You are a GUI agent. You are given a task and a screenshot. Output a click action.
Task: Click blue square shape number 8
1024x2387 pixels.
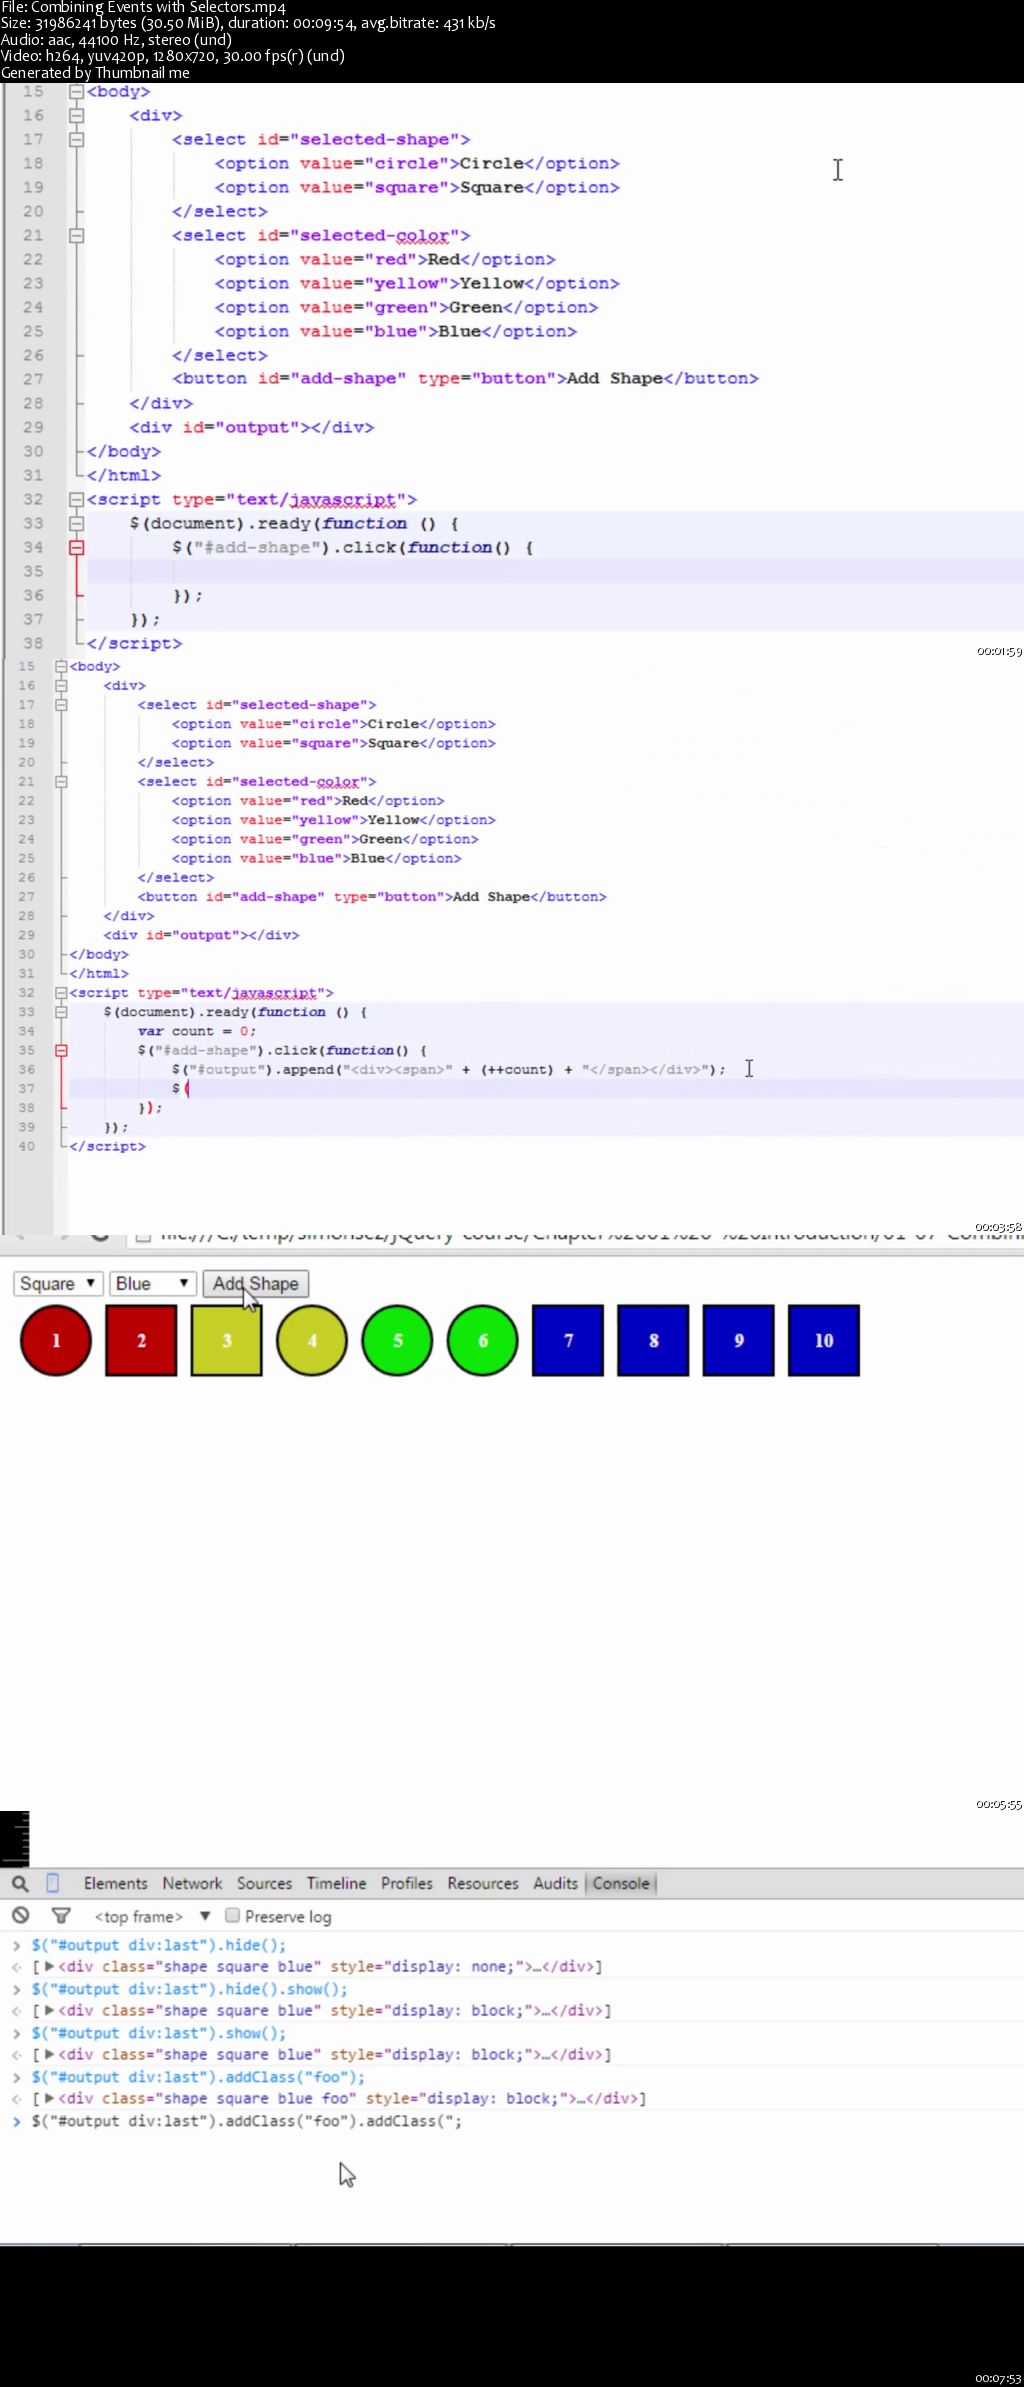(x=653, y=1340)
